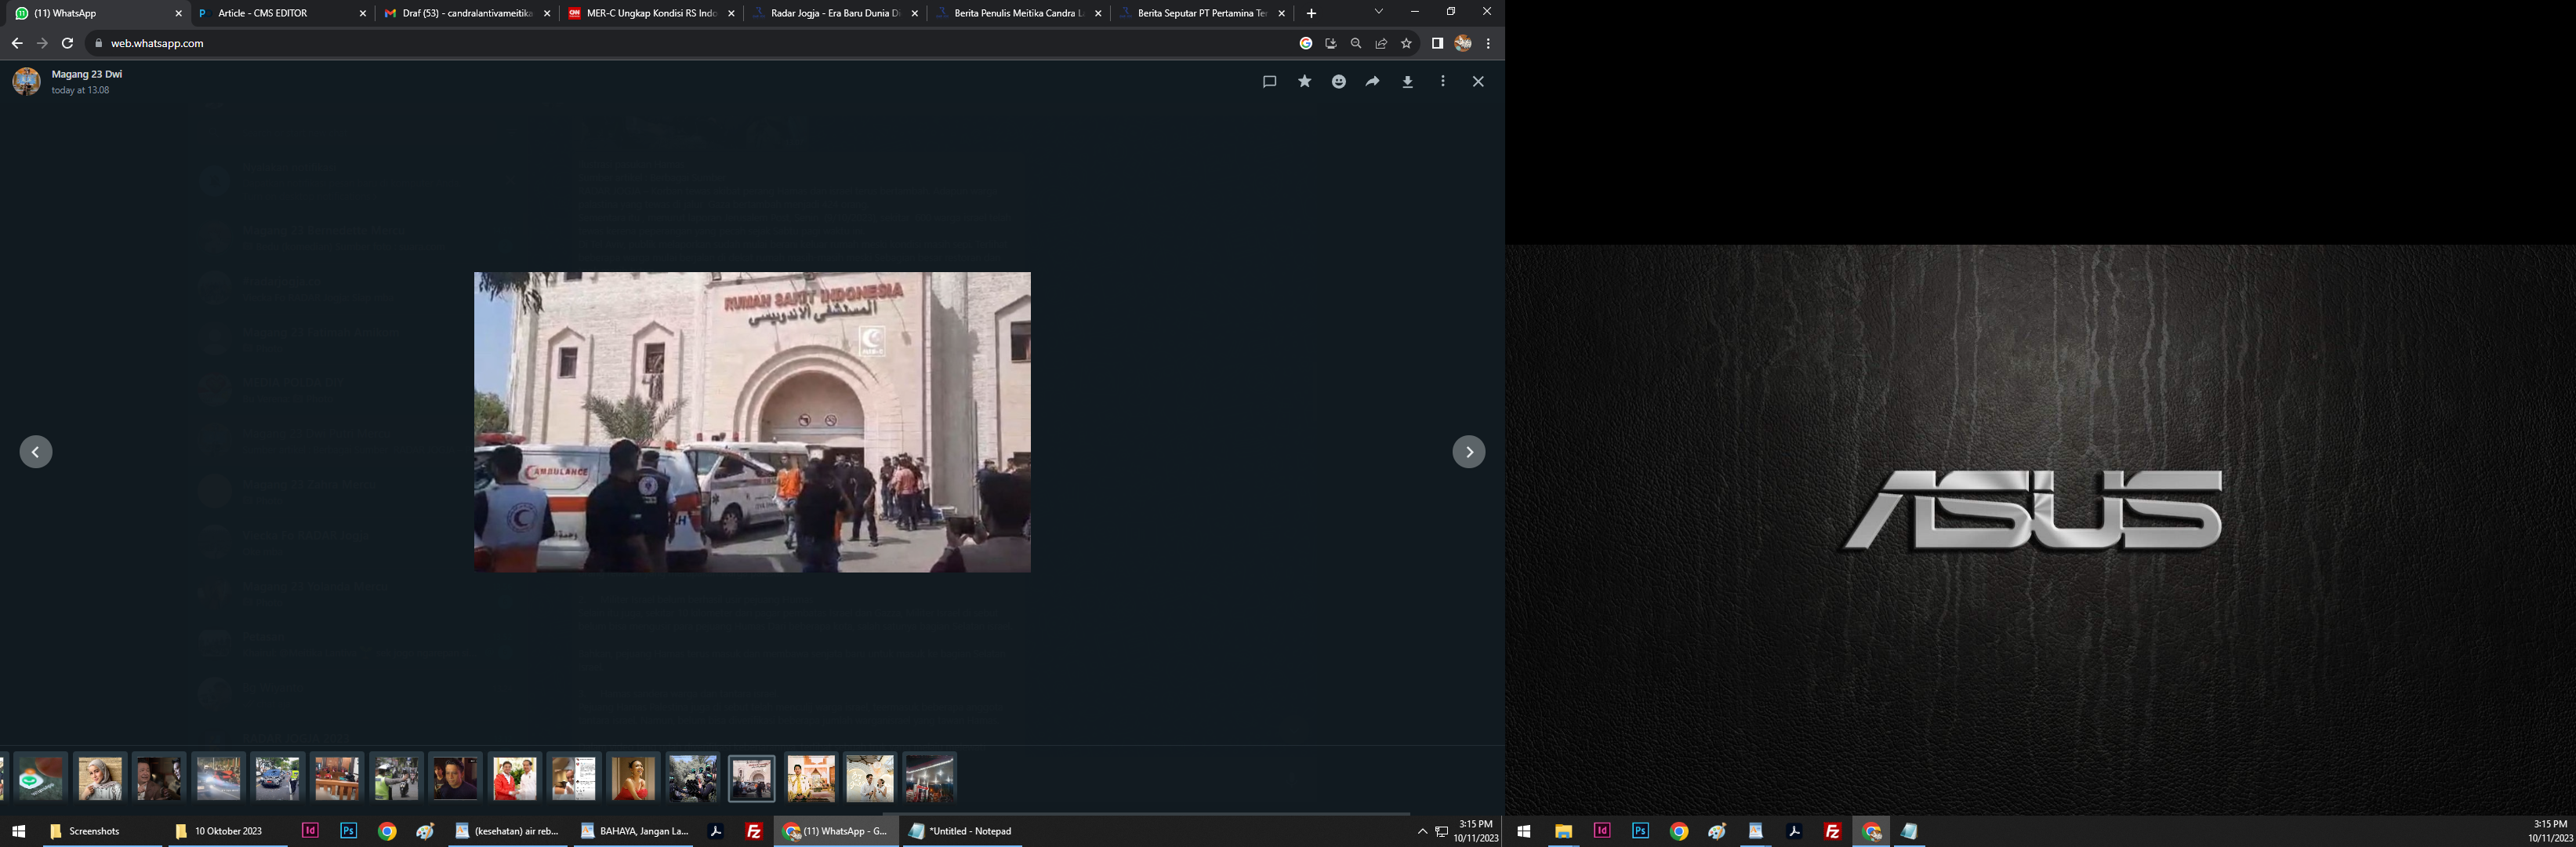The width and height of the screenshot is (2576, 847).
Task: Click the sender name Magang 23 Dwi
Action: [87, 74]
